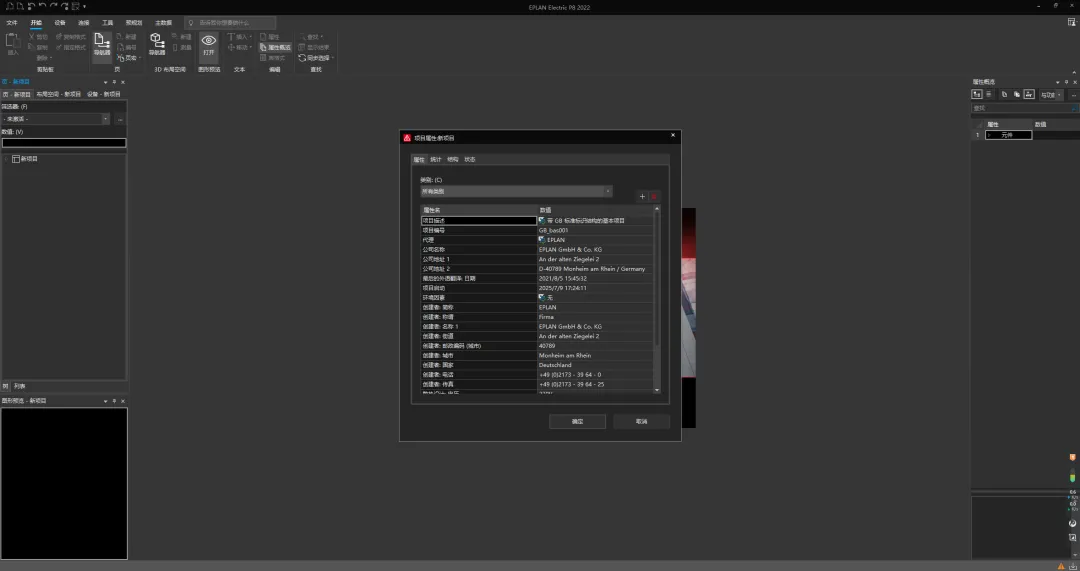Click the +49 (0)2173 - 39 64 - 25 fax value
This screenshot has width=1080, height=571.
pos(572,385)
